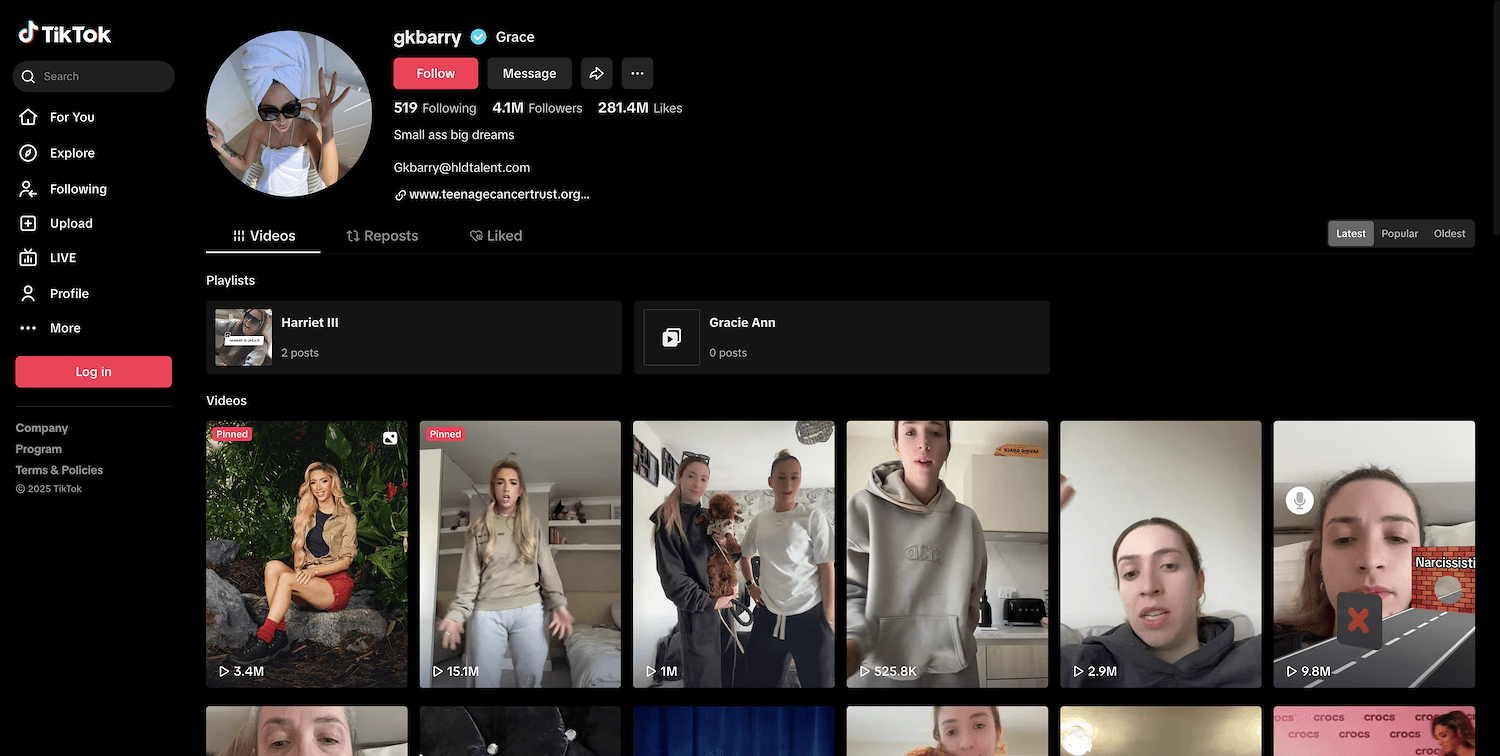The height and width of the screenshot is (756, 1500).
Task: Open Following in the sidebar
Action: 77,189
